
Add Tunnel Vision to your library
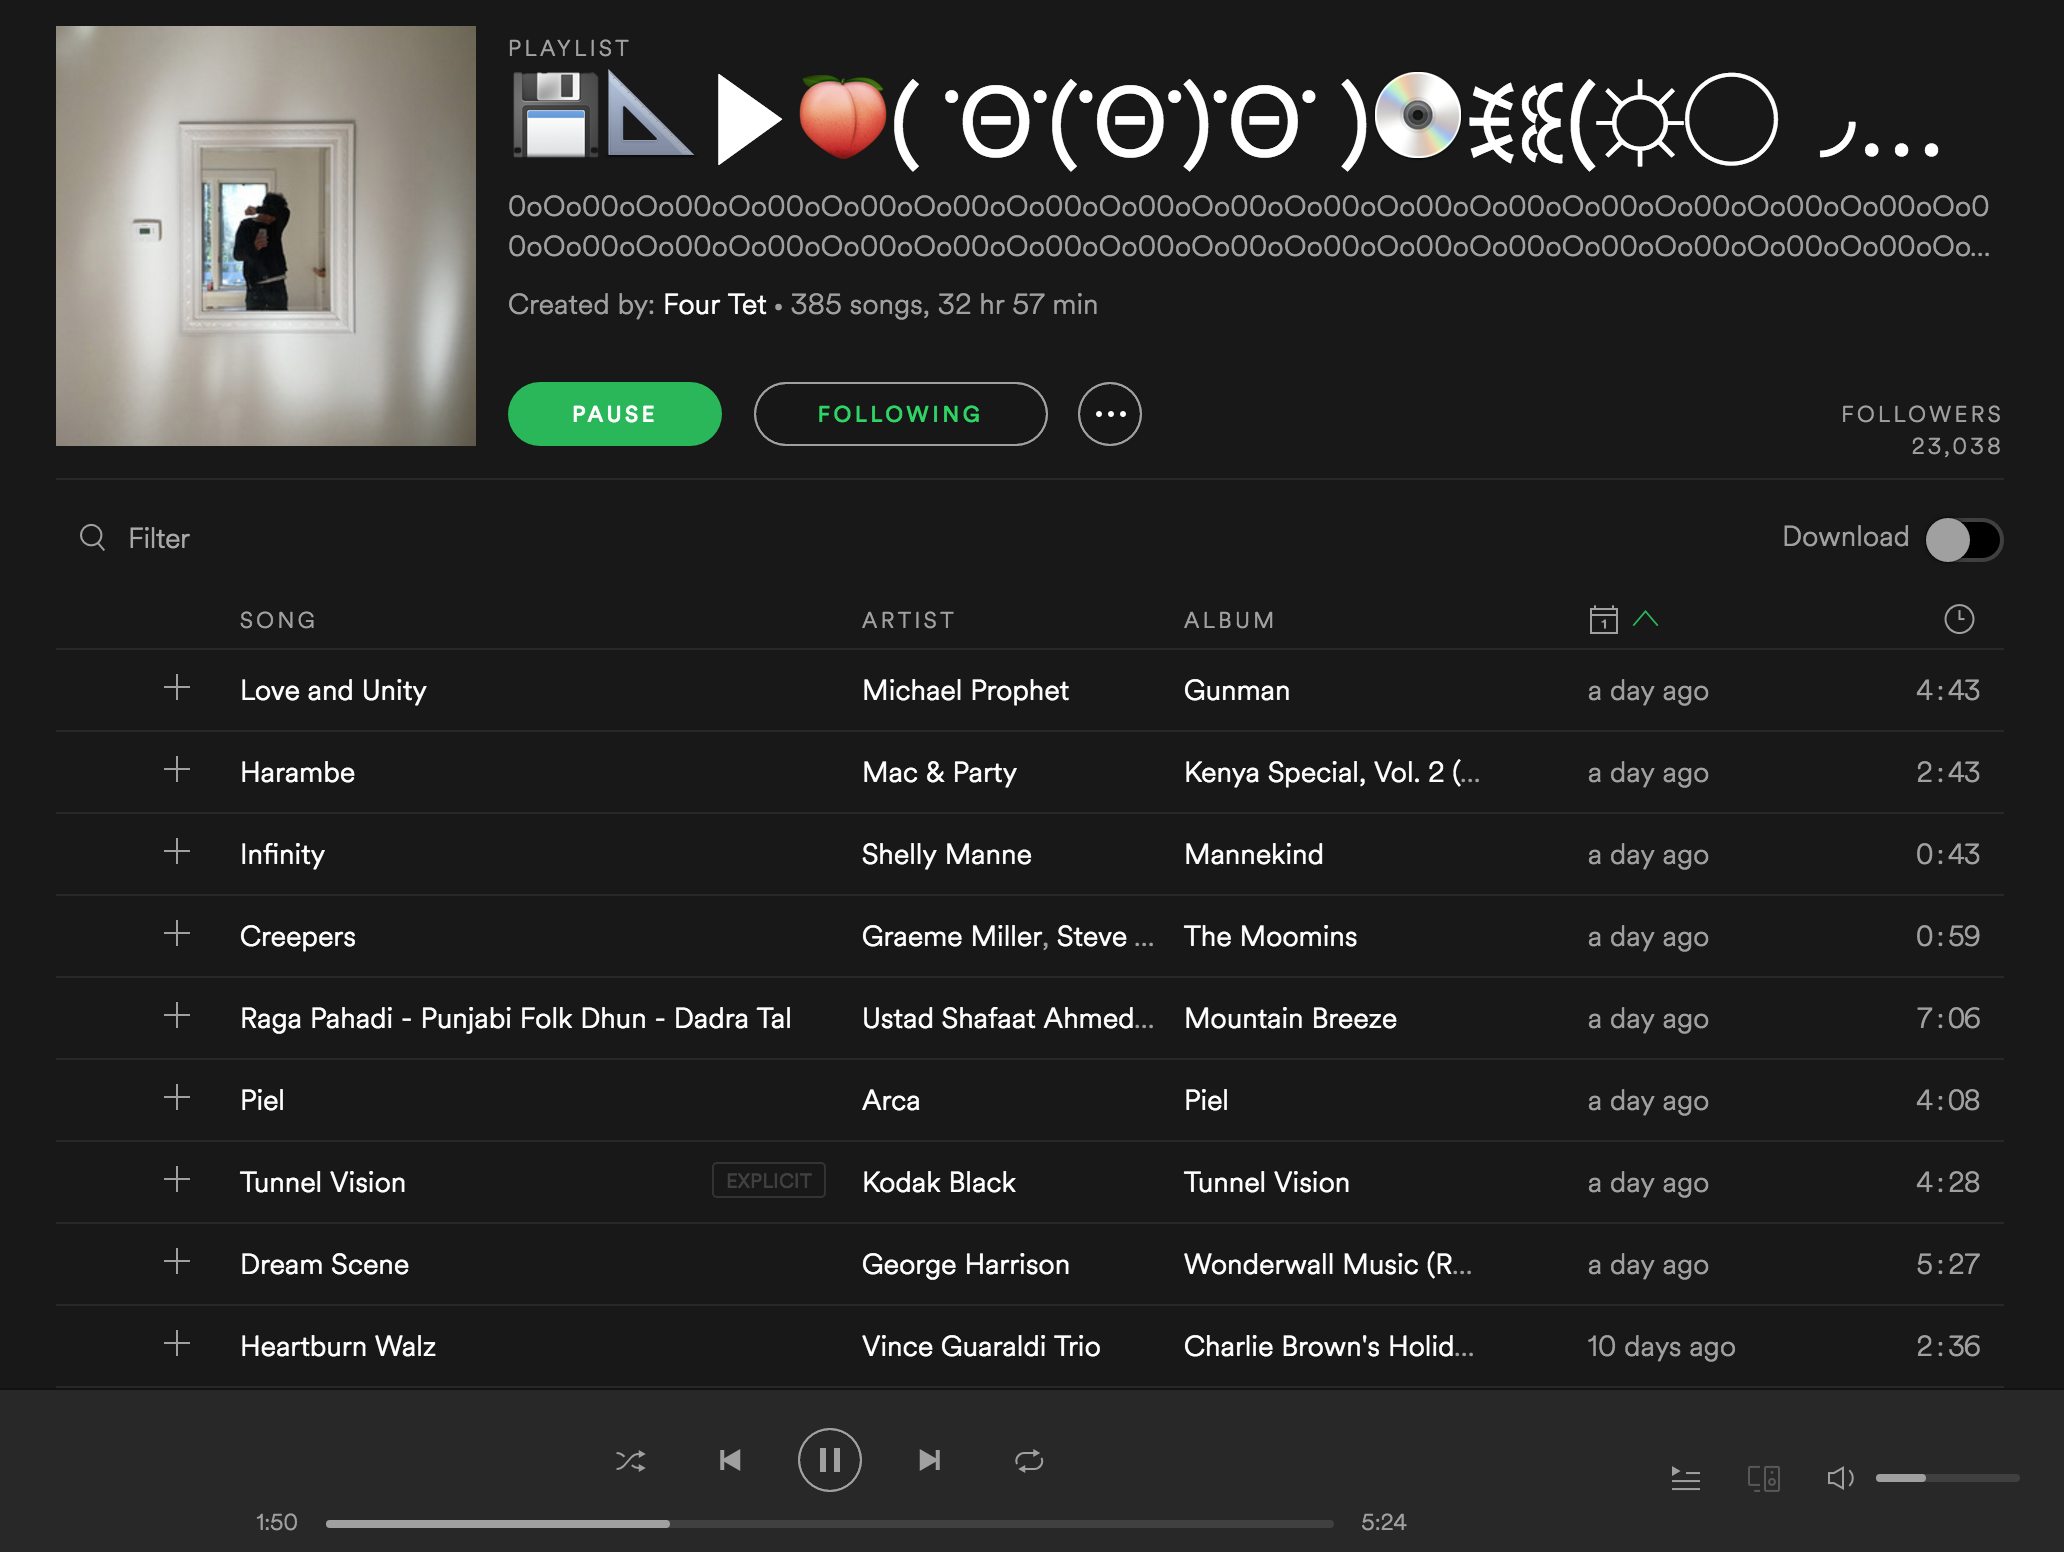(177, 1180)
